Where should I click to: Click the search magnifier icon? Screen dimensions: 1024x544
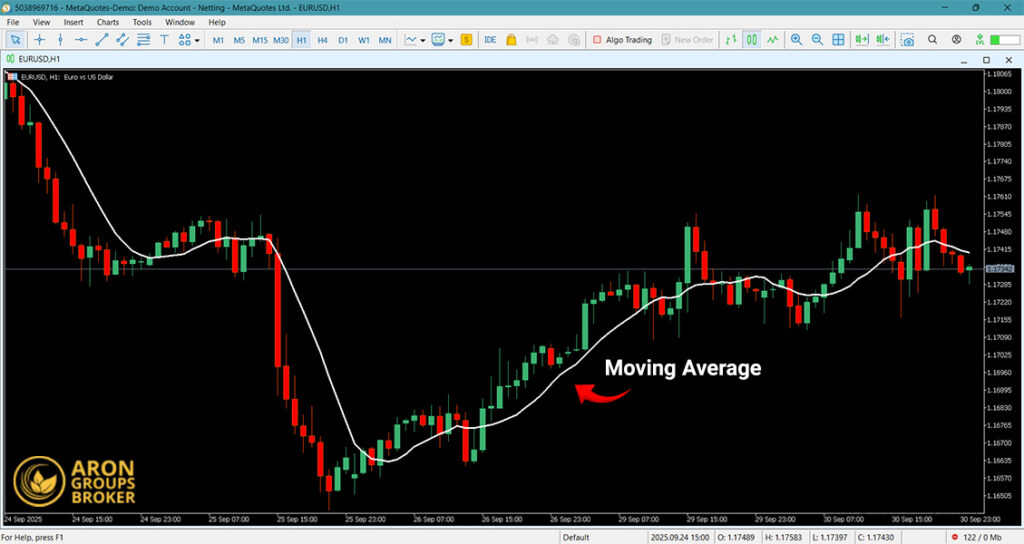(932, 40)
